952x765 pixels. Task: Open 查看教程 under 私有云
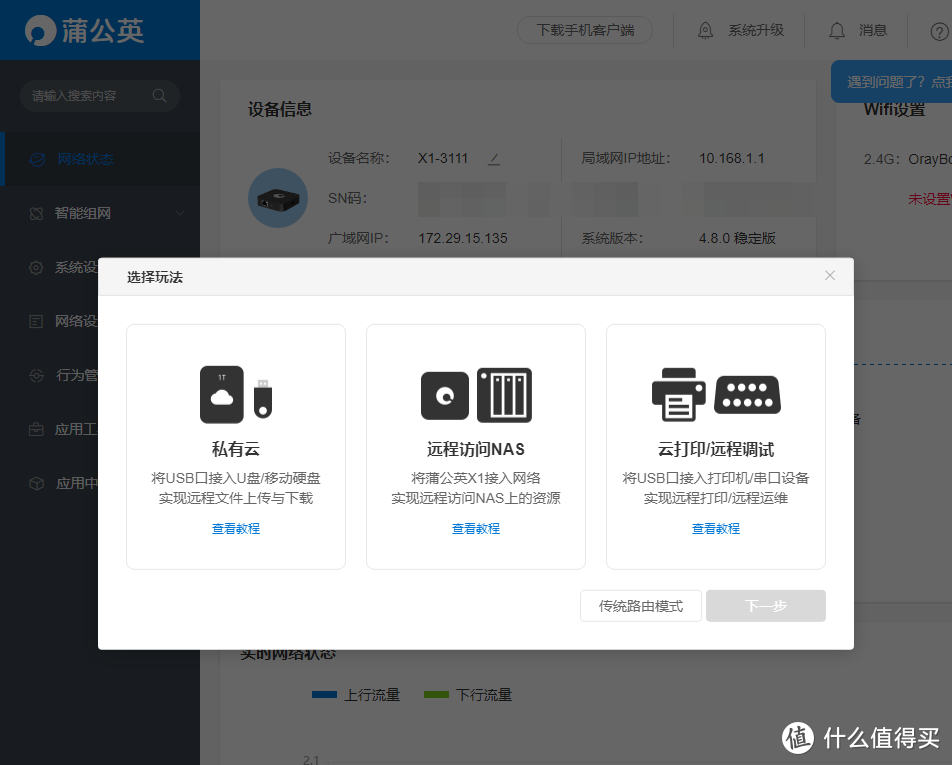coord(235,528)
